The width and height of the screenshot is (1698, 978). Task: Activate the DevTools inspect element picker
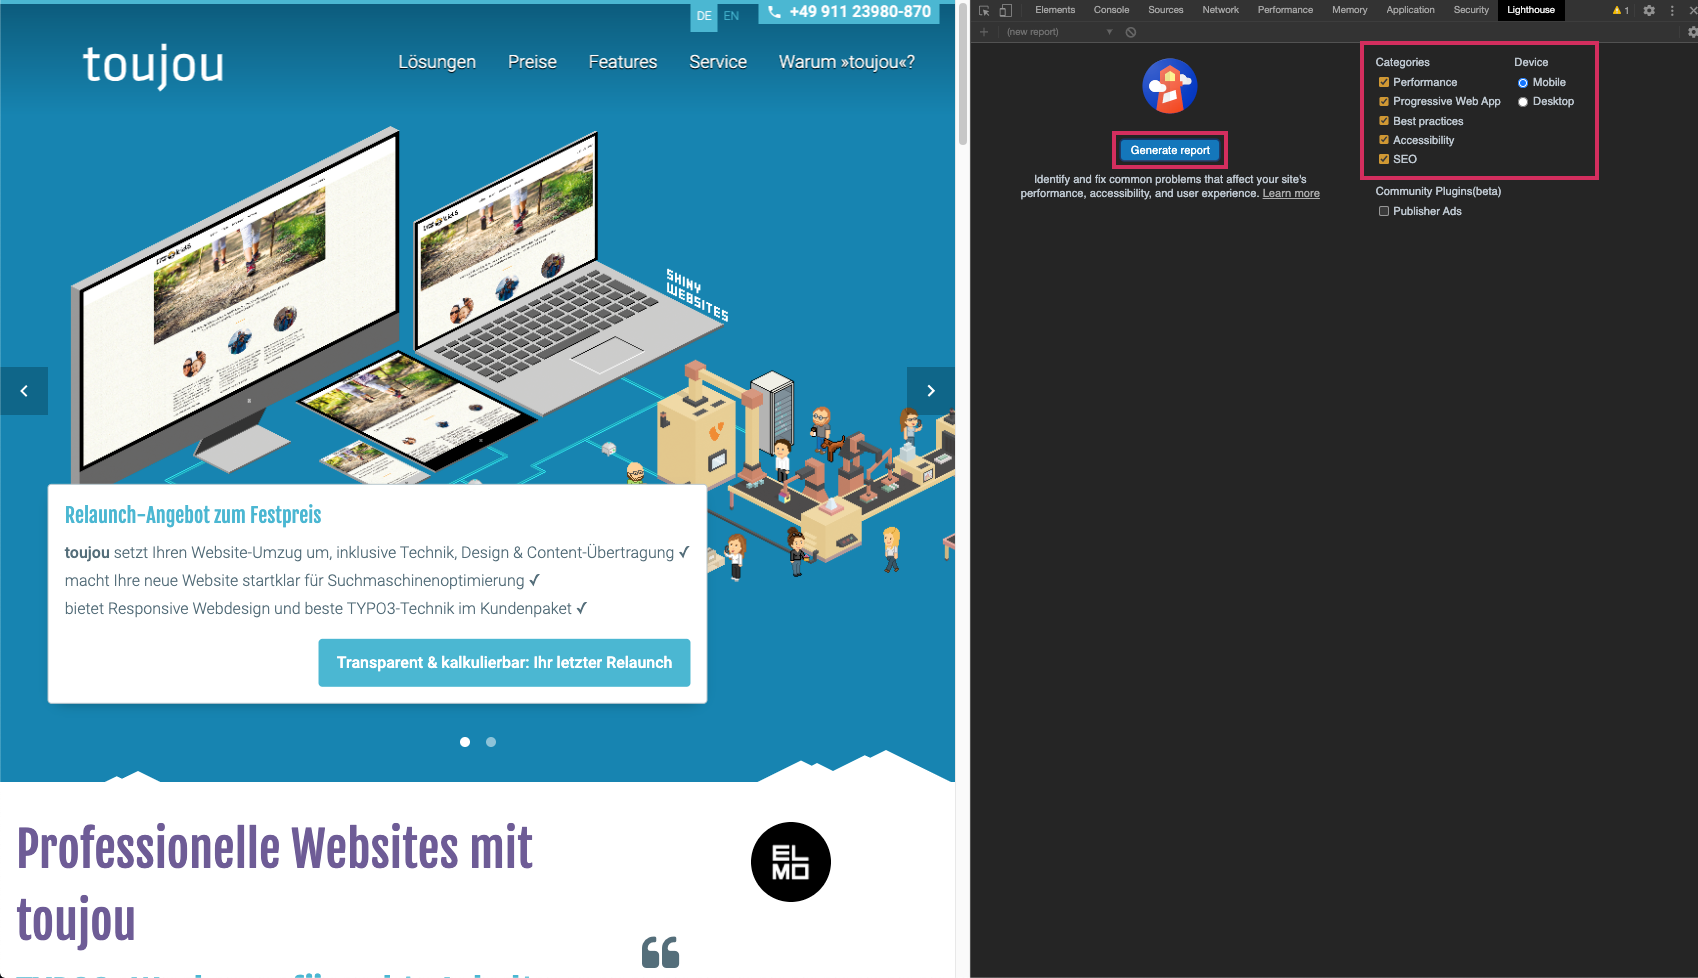[x=984, y=10]
